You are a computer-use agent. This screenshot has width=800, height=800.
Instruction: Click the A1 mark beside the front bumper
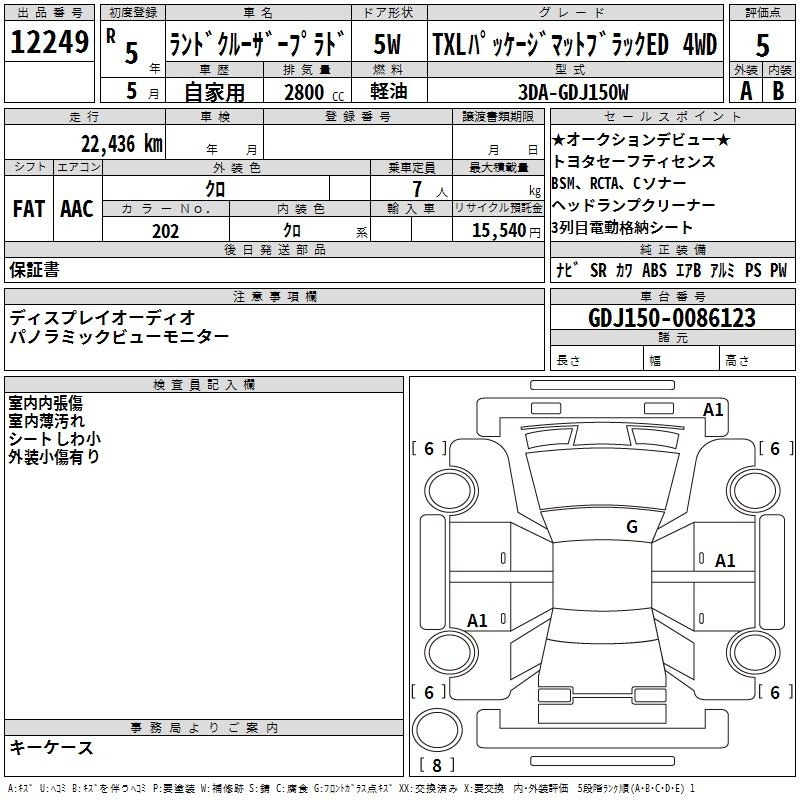(x=713, y=409)
